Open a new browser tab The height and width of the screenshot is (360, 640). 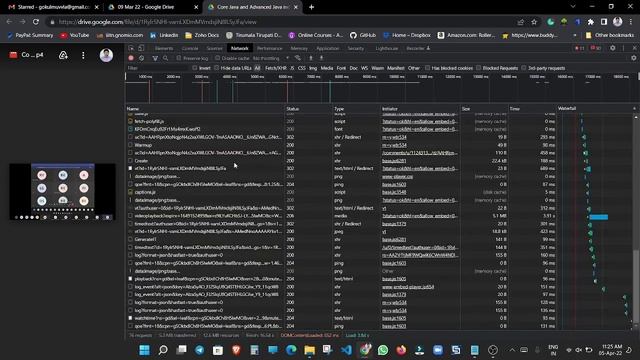click(311, 7)
